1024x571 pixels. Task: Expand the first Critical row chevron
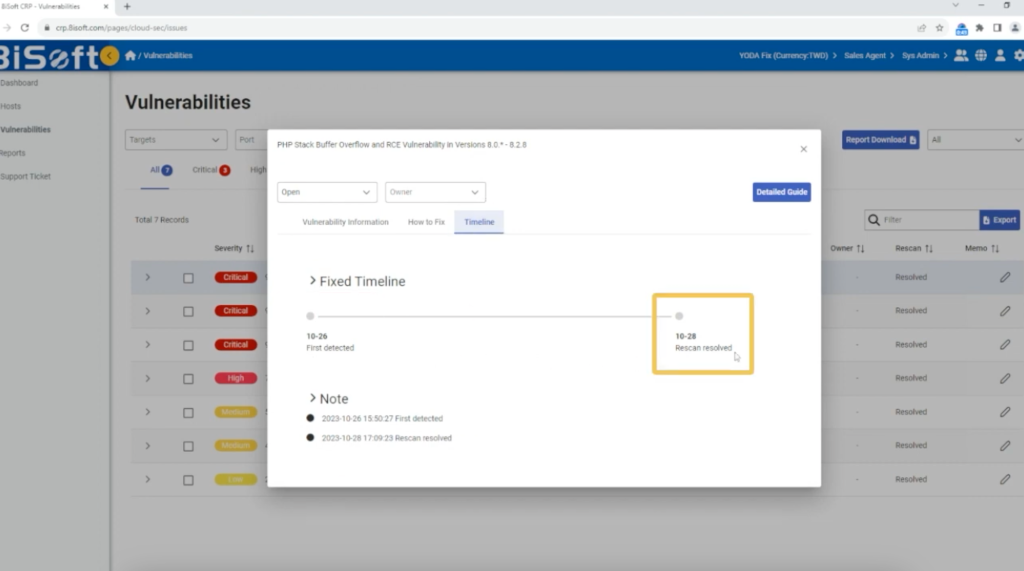click(x=148, y=277)
